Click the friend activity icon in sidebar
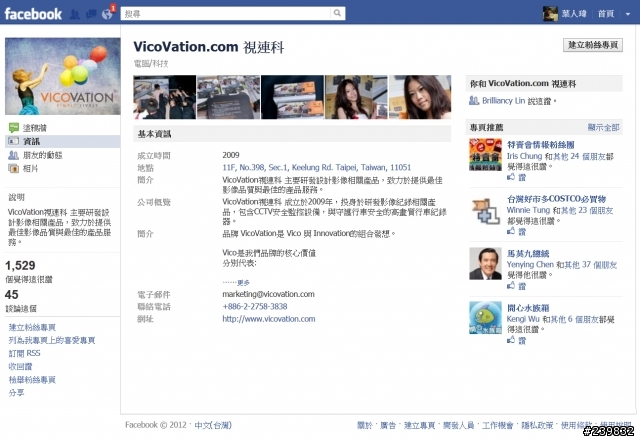 point(13,155)
